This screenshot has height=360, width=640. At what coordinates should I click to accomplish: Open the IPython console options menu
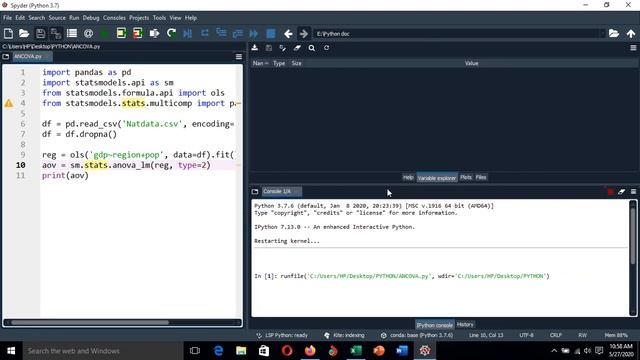coord(633,191)
